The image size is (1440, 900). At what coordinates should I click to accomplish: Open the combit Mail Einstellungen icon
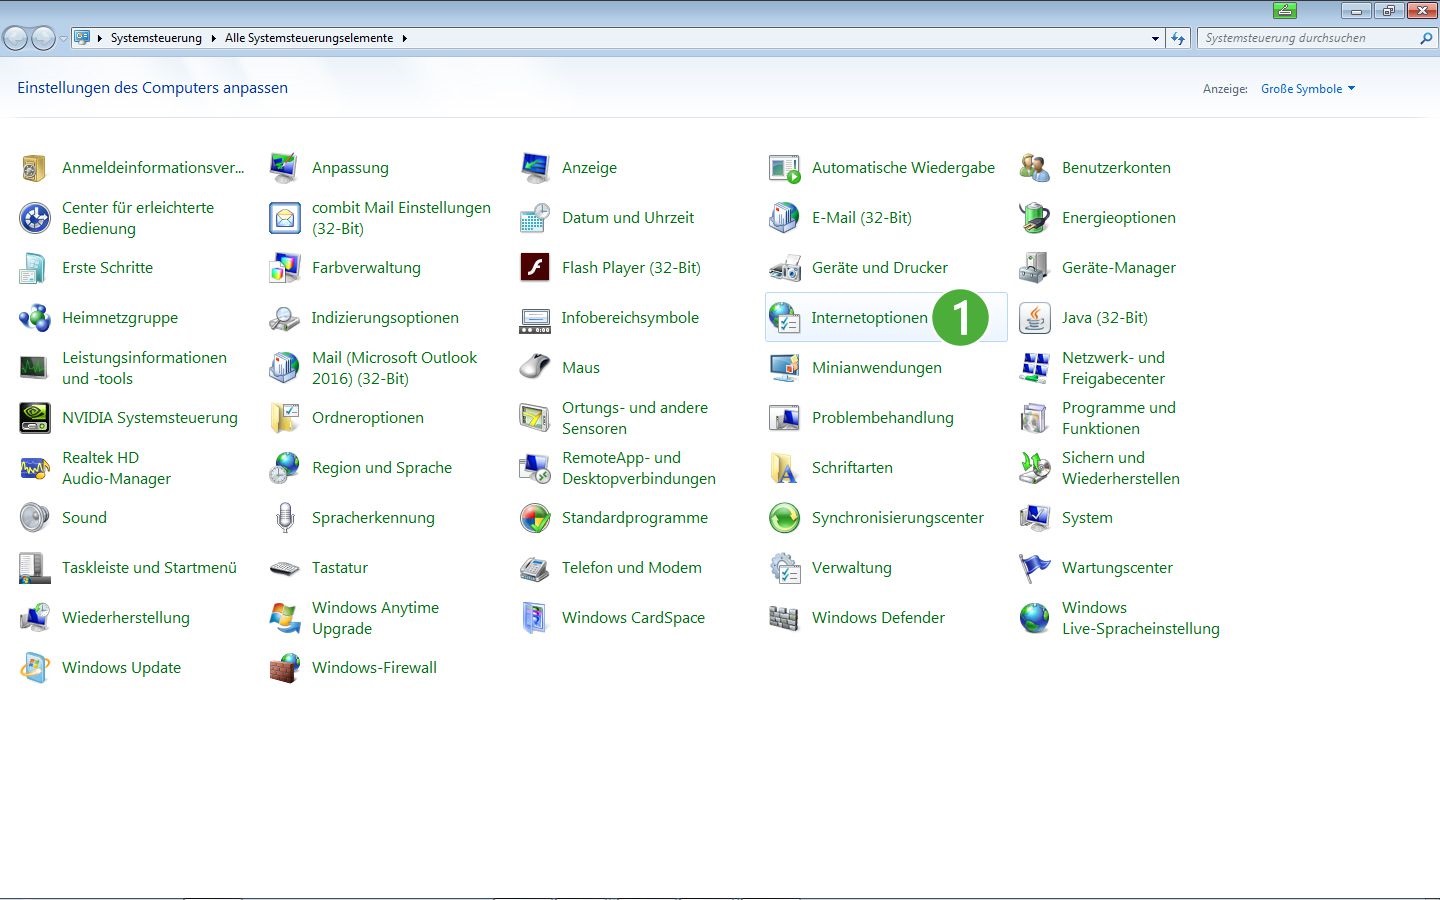pos(284,218)
